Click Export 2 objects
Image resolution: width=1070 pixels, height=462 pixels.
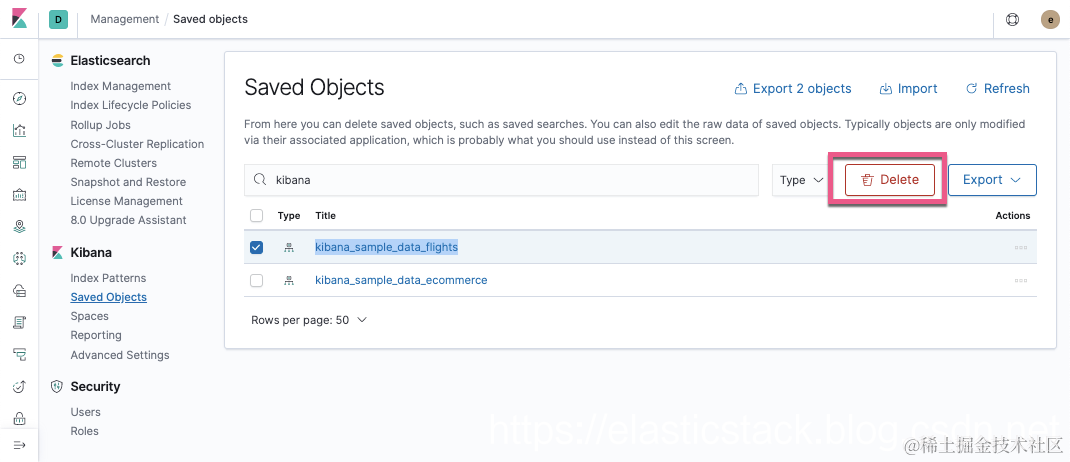[793, 89]
